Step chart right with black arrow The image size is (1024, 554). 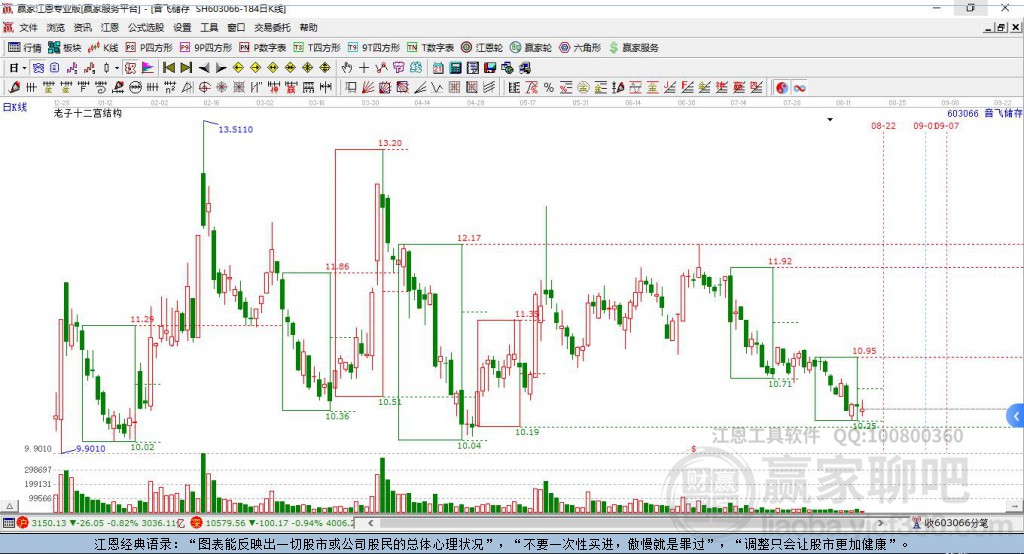221,68
